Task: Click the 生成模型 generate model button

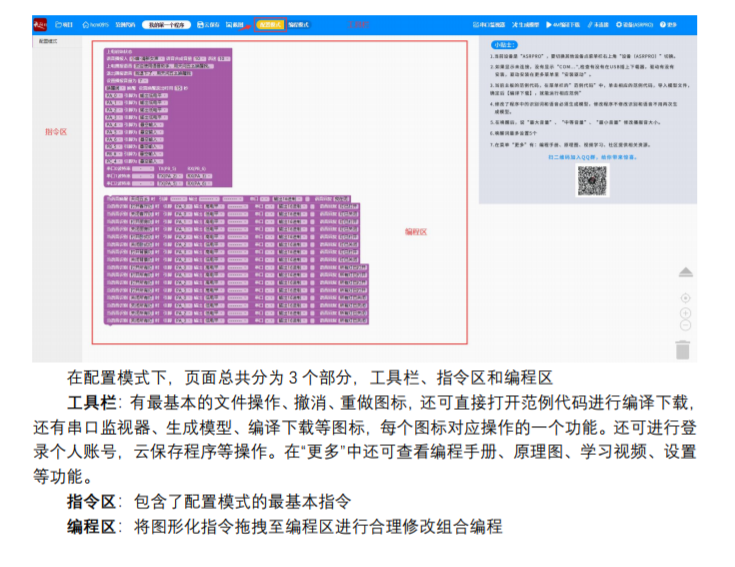Action: pyautogui.click(x=525, y=25)
